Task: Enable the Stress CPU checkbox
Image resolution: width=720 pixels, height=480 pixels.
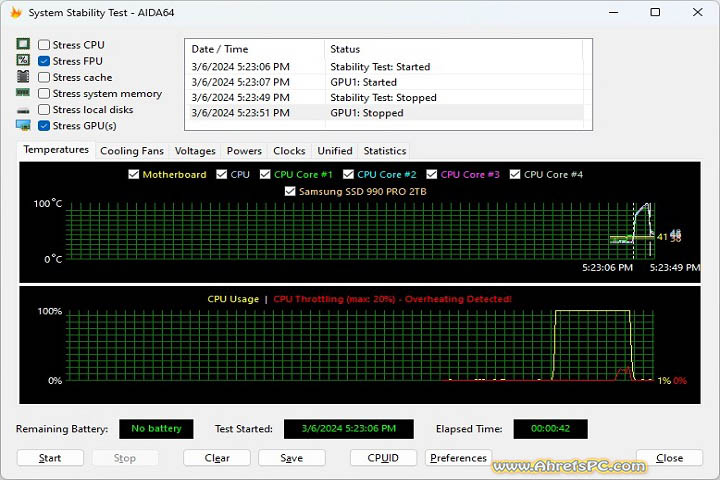Action: point(44,45)
